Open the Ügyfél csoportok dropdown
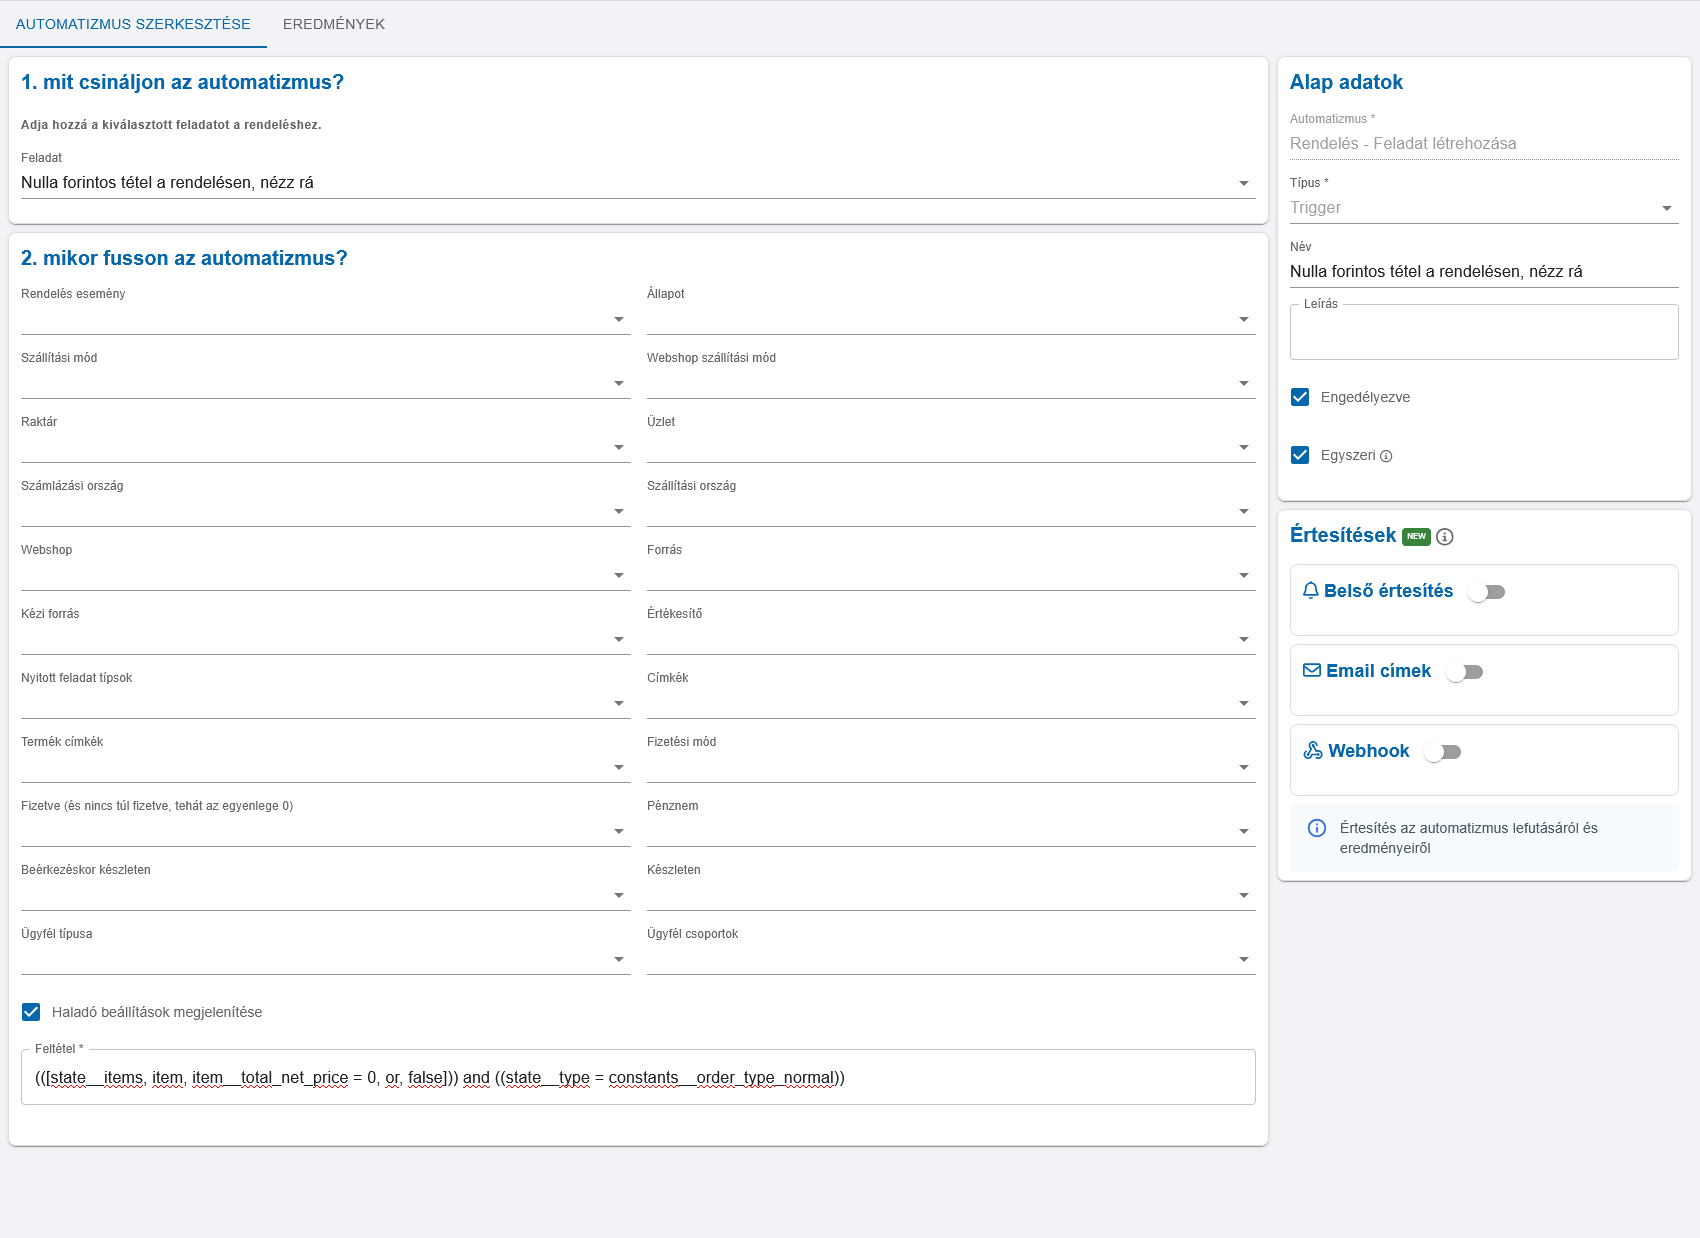Screen dimensions: 1700x1238 (x=951, y=959)
